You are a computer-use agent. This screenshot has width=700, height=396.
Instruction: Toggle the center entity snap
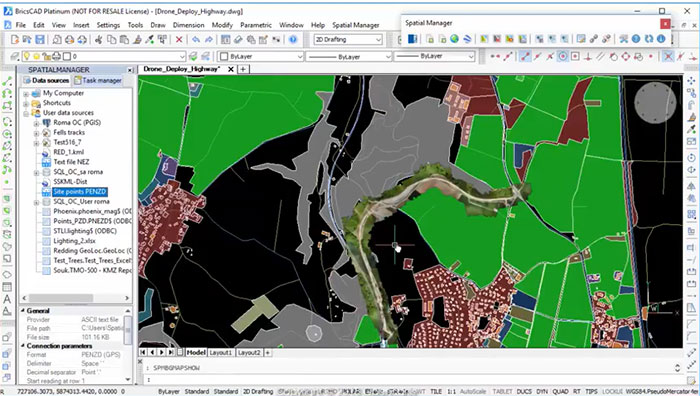click(563, 56)
